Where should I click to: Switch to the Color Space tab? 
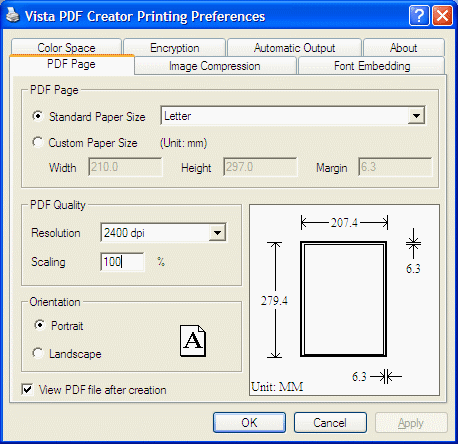pyautogui.click(x=66, y=47)
